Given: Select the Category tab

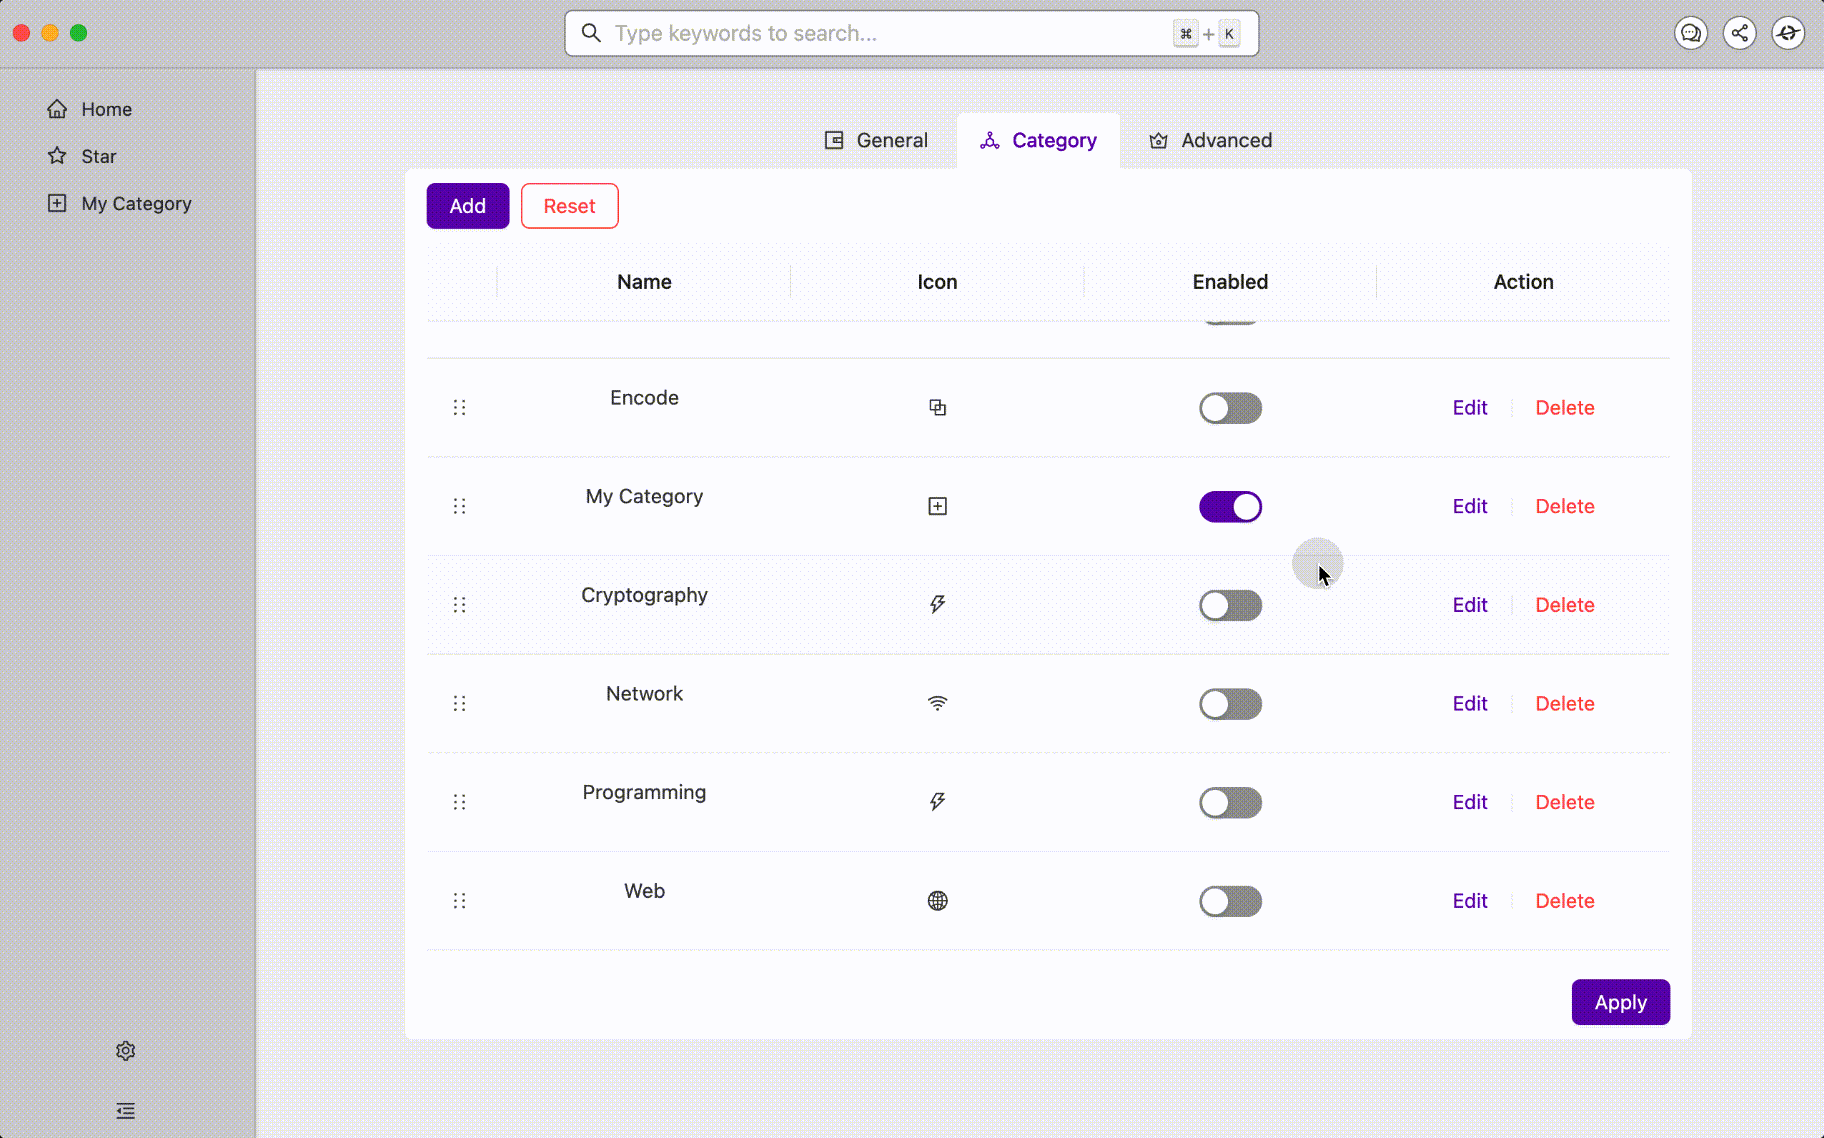Looking at the screenshot, I should pyautogui.click(x=1038, y=140).
